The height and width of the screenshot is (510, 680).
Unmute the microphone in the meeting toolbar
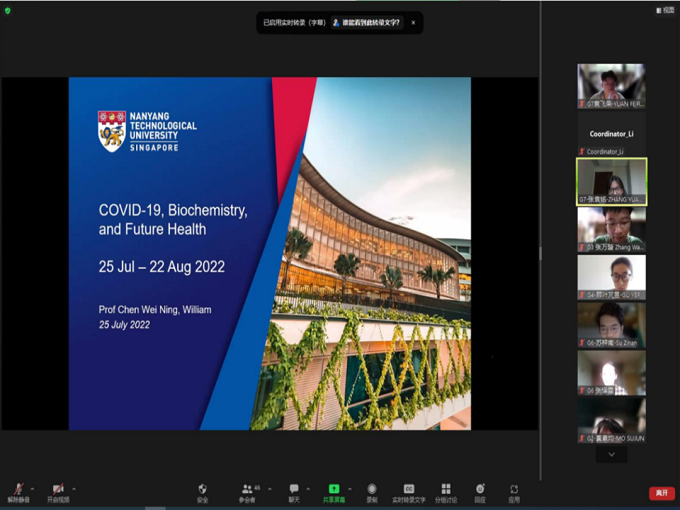coord(18,490)
